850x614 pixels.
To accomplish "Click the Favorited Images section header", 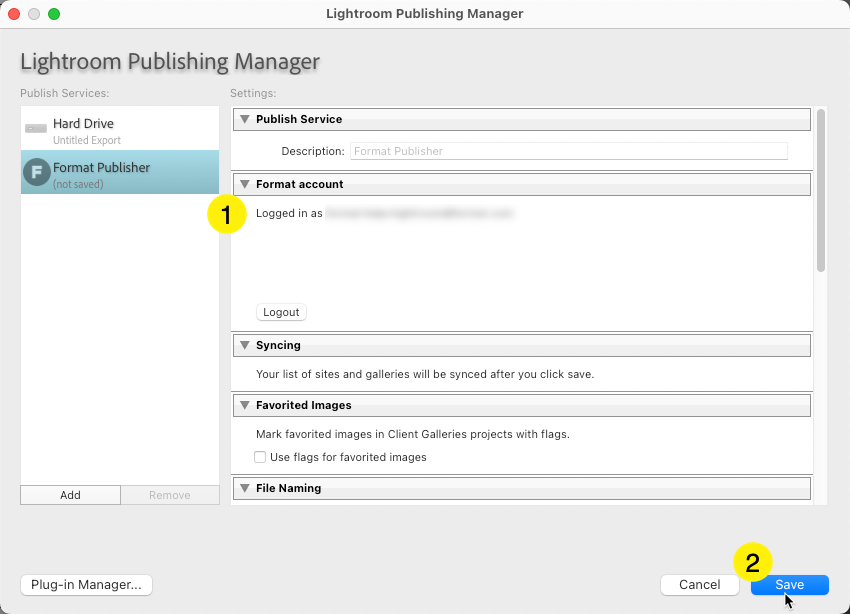I will coord(522,405).
